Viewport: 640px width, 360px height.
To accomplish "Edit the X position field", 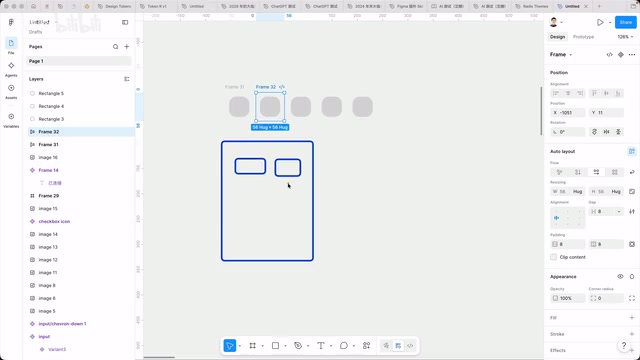I will pyautogui.click(x=567, y=113).
